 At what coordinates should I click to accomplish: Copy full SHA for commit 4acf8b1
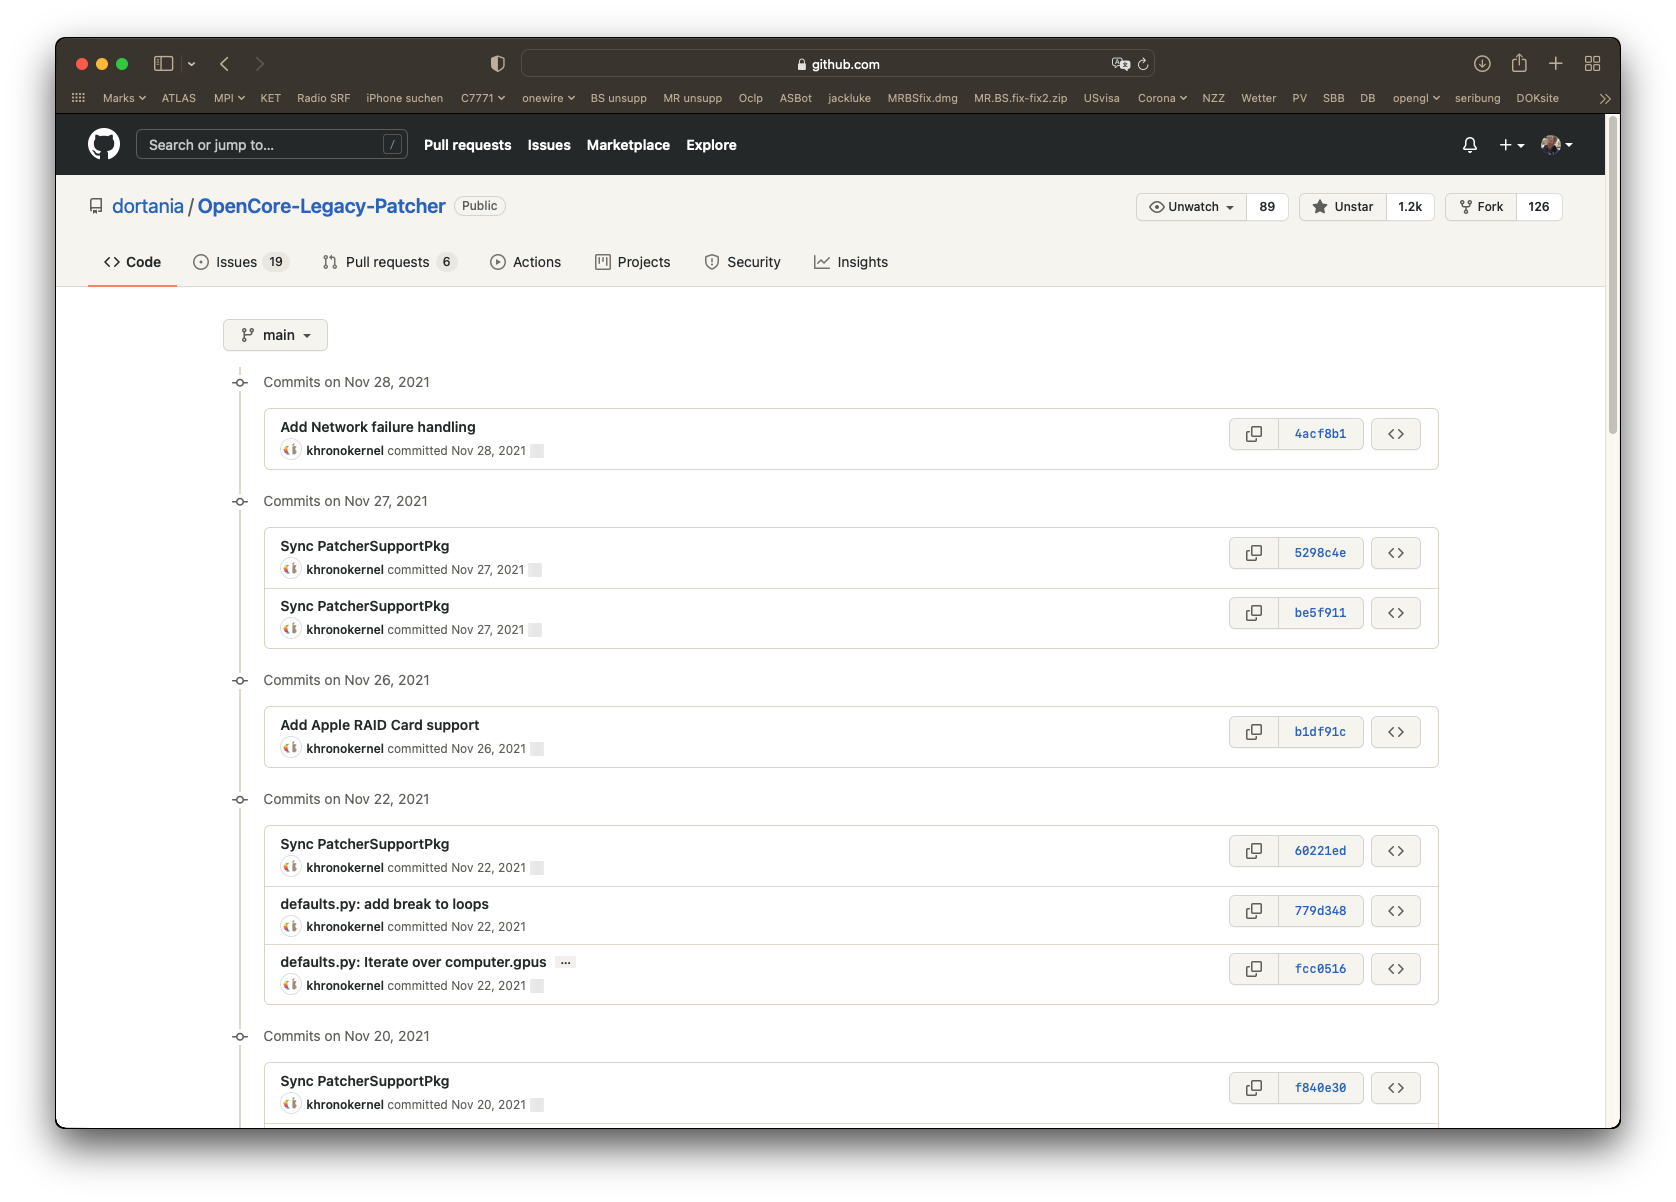point(1254,434)
